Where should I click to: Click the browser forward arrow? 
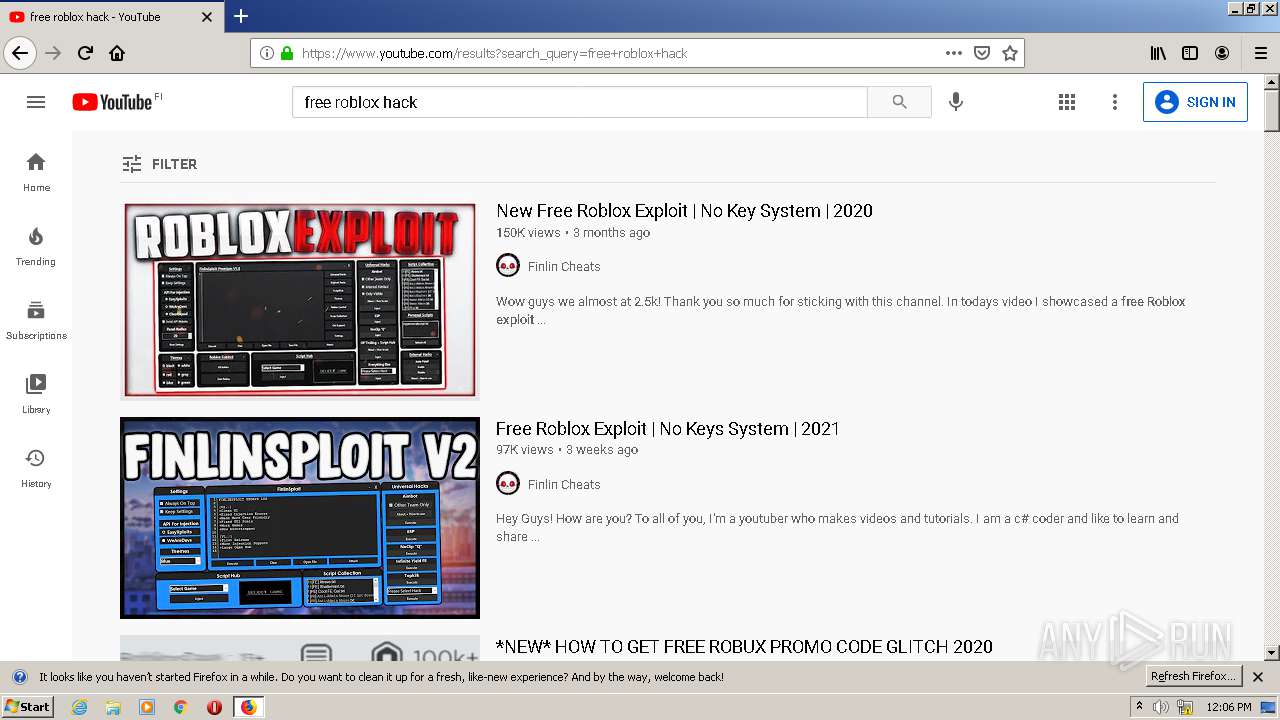[x=53, y=53]
